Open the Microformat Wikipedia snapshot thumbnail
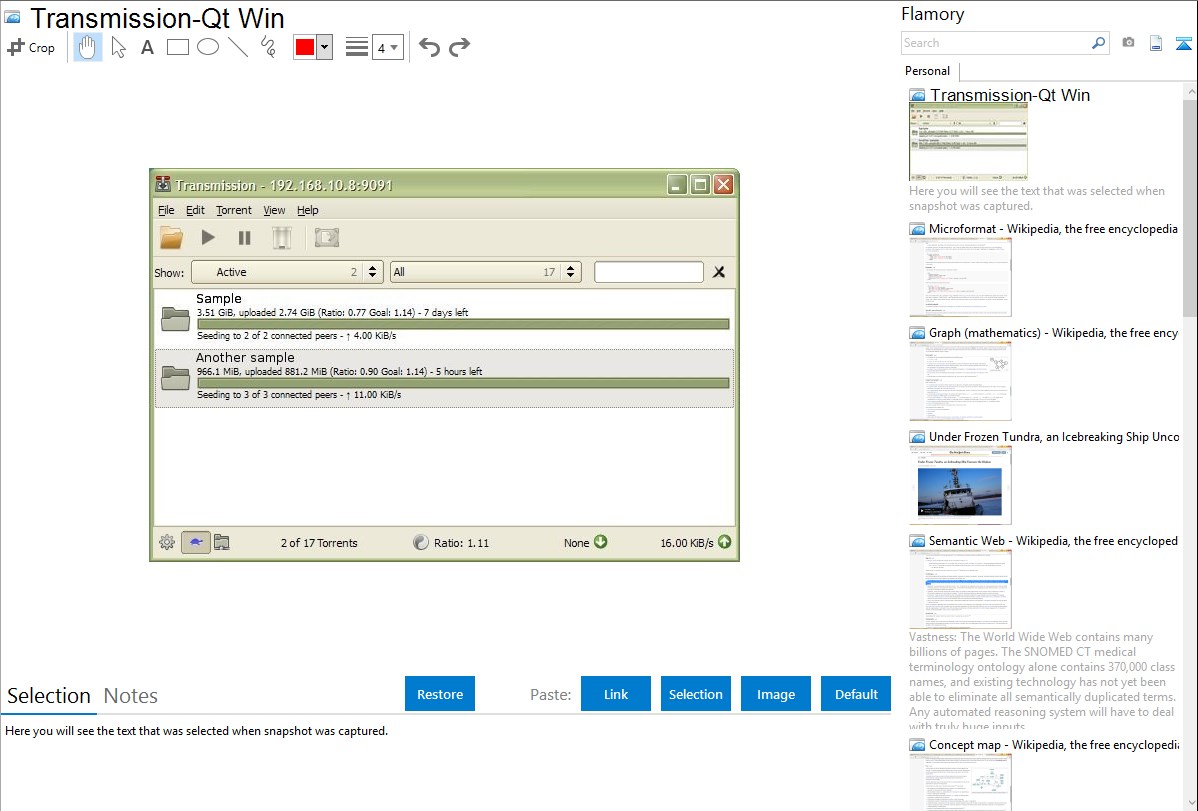This screenshot has height=811, width=1198. (x=961, y=277)
